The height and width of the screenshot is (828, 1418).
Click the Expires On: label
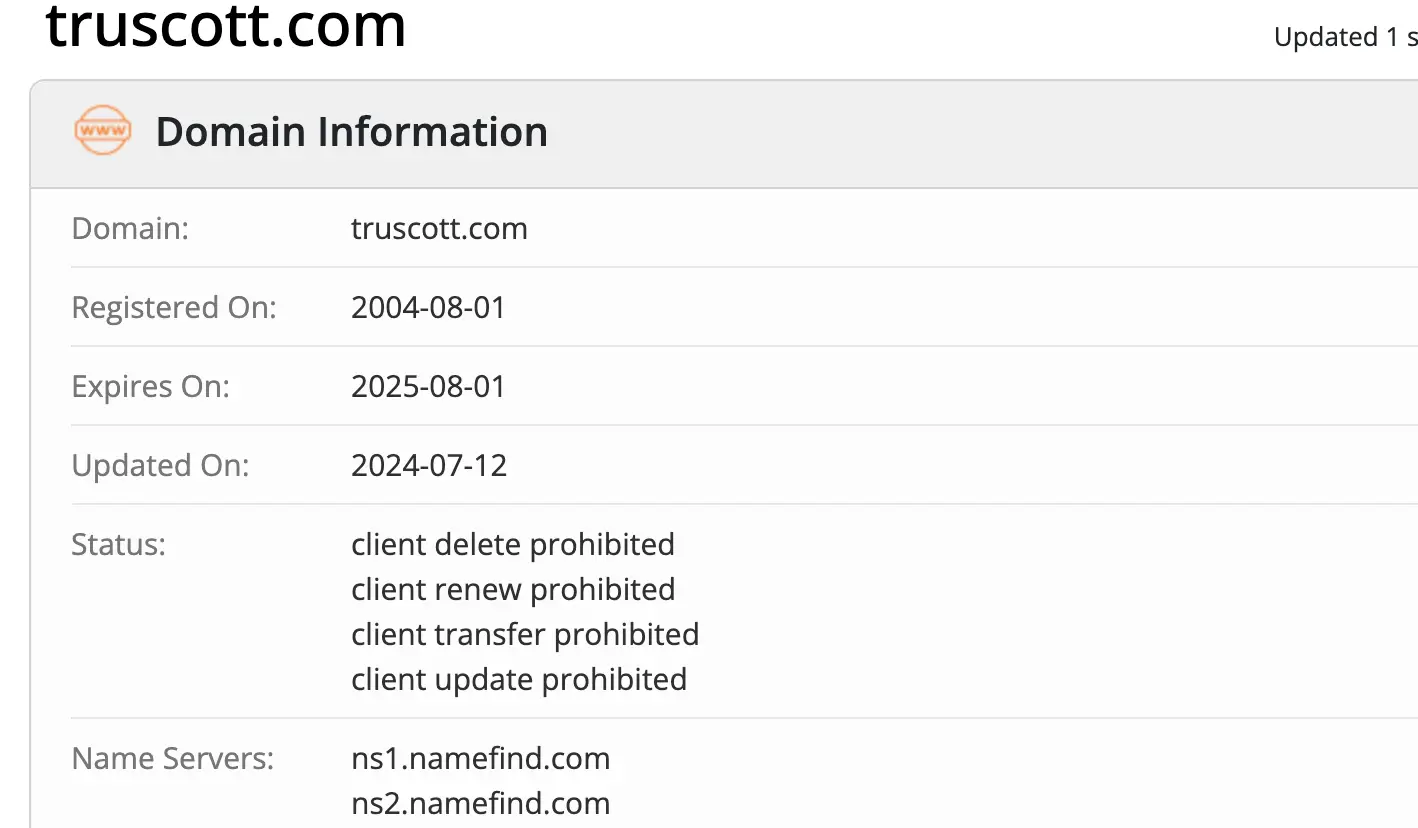(x=150, y=386)
